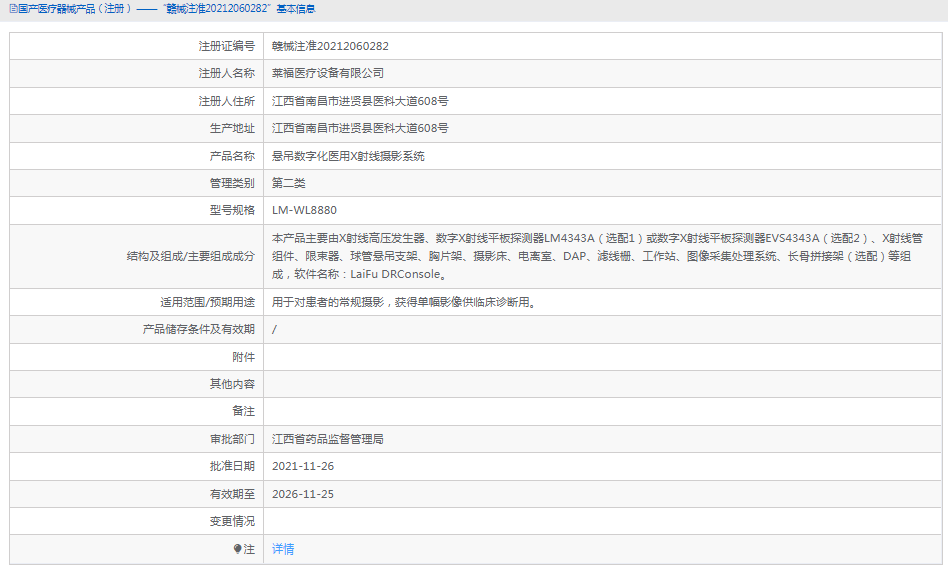This screenshot has height=568, width=948.
Task: Click the 结构及组成/主要组成成分 label
Action: pos(190,256)
